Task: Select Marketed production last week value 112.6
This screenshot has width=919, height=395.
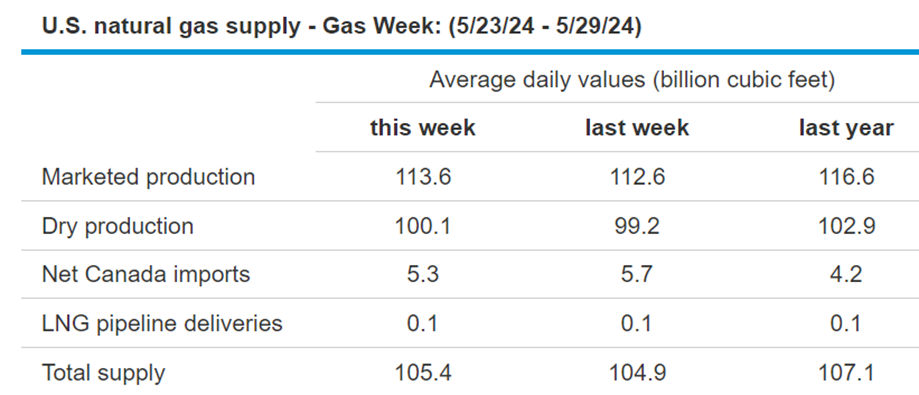Action: 637,176
